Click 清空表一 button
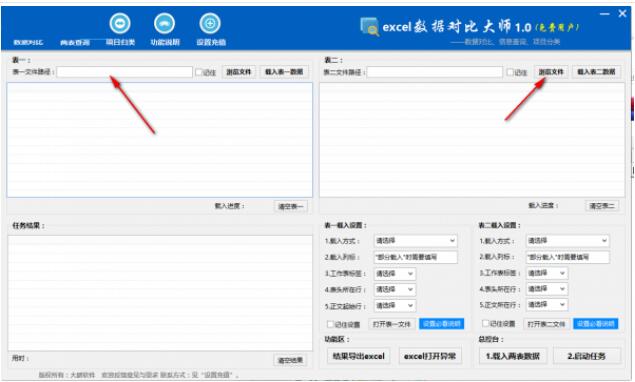 pyautogui.click(x=291, y=207)
